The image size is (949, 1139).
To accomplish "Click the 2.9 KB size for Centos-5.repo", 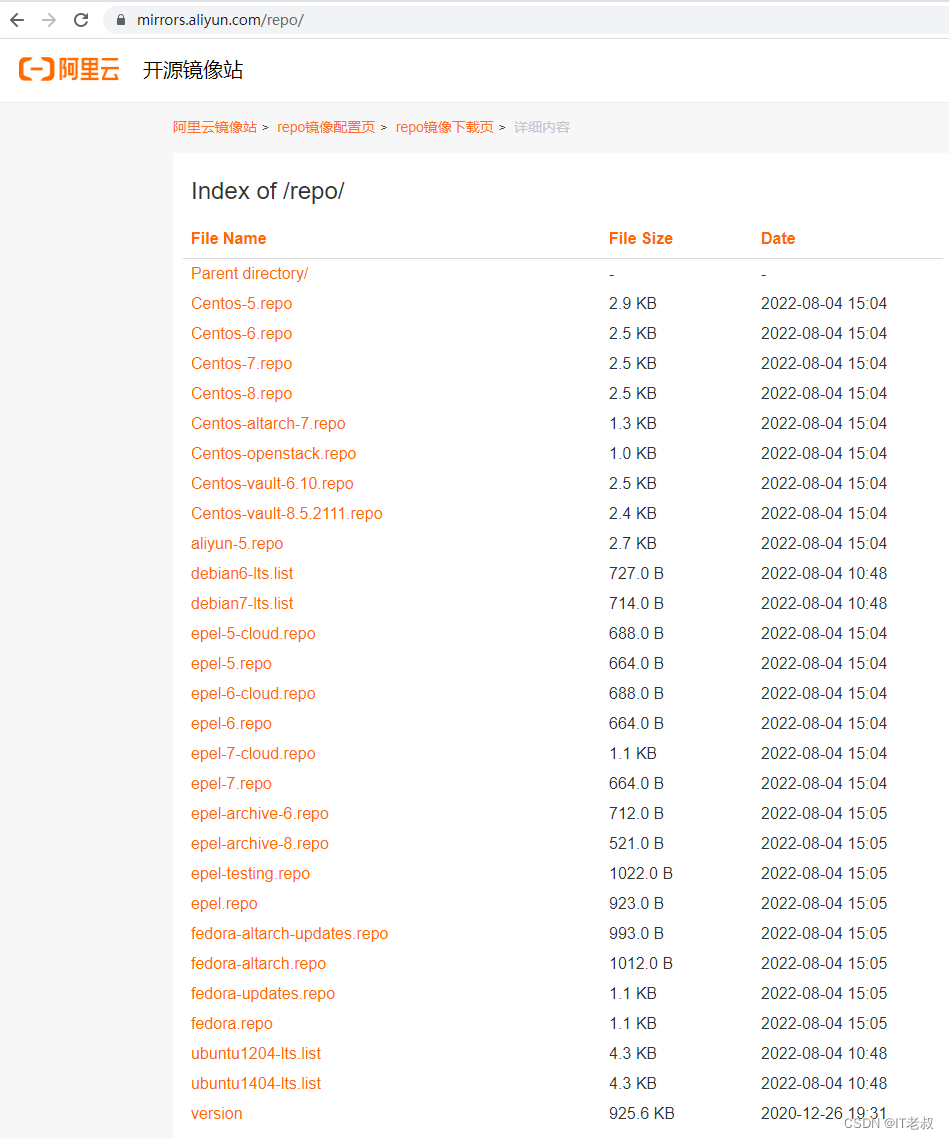I will point(633,304).
